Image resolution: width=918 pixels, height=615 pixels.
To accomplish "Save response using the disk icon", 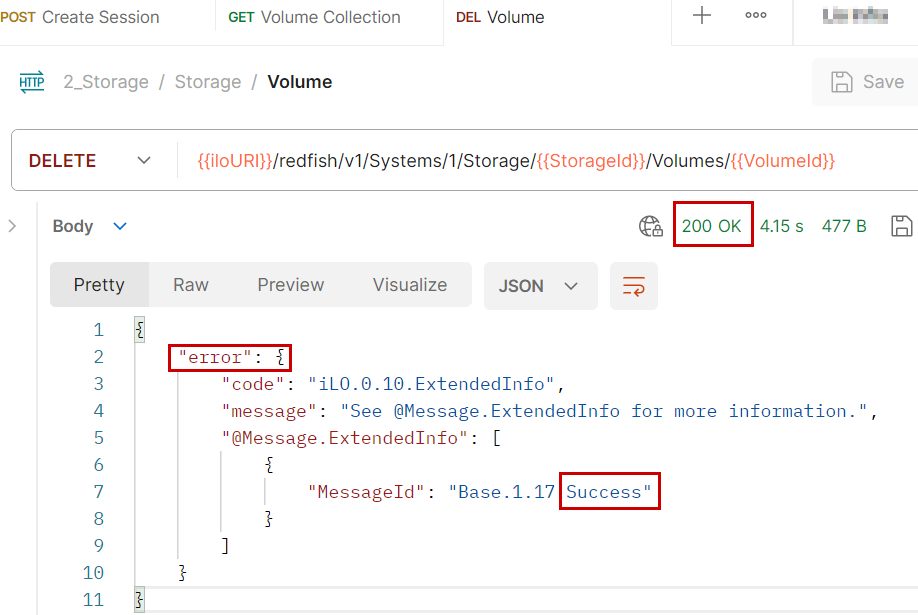I will coord(901,226).
